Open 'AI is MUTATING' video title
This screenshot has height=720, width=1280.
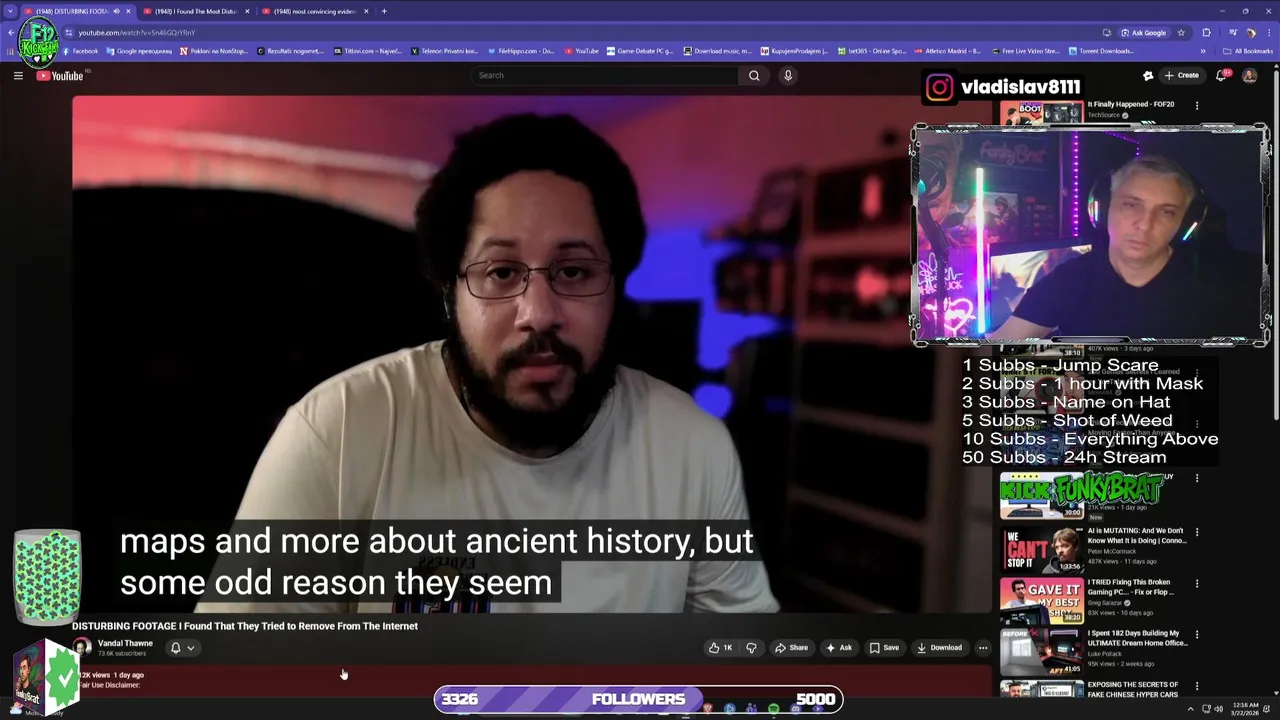(1136, 536)
